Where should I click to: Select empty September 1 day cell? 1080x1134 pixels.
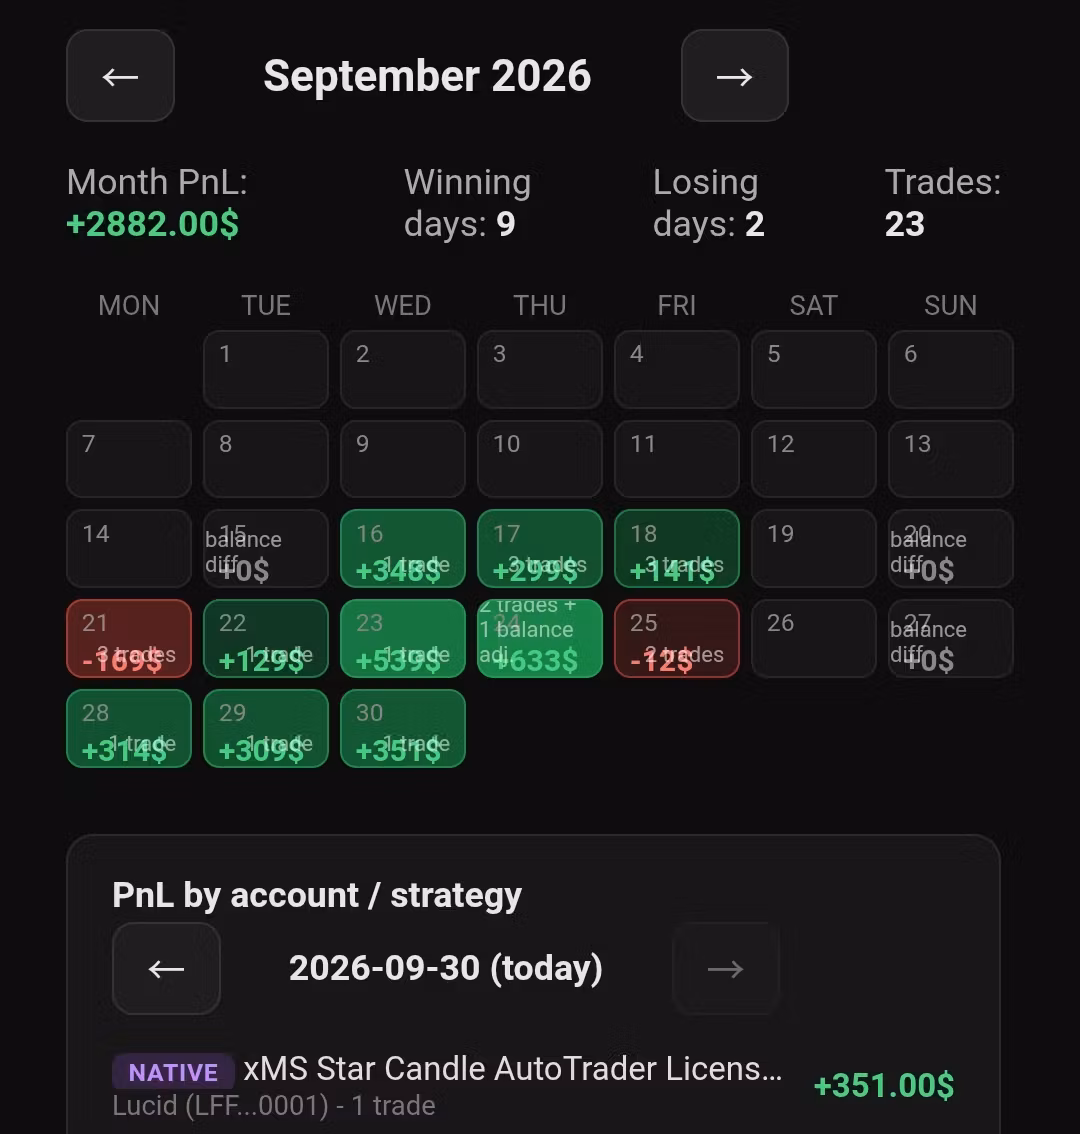pyautogui.click(x=265, y=370)
